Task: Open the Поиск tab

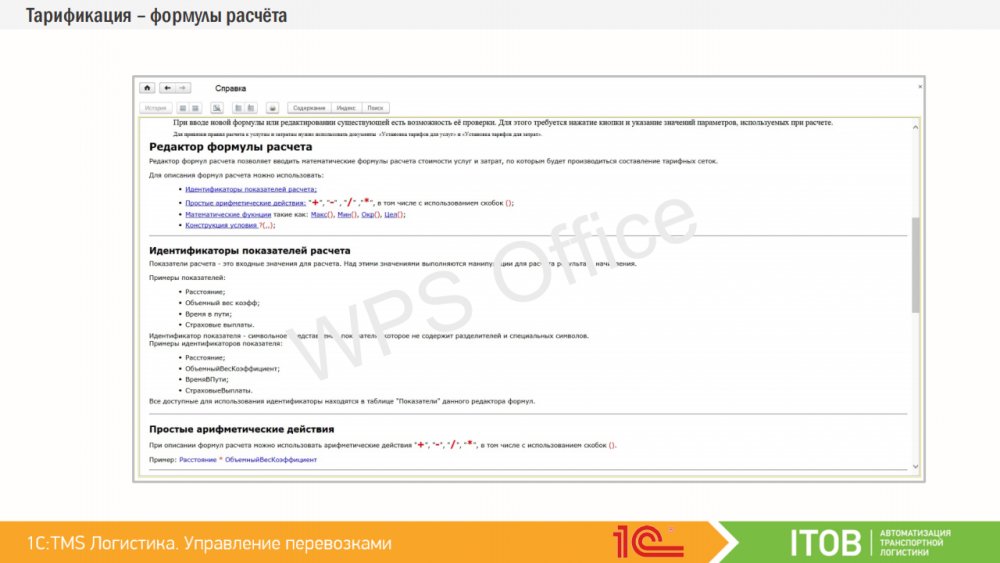Action: [x=375, y=108]
